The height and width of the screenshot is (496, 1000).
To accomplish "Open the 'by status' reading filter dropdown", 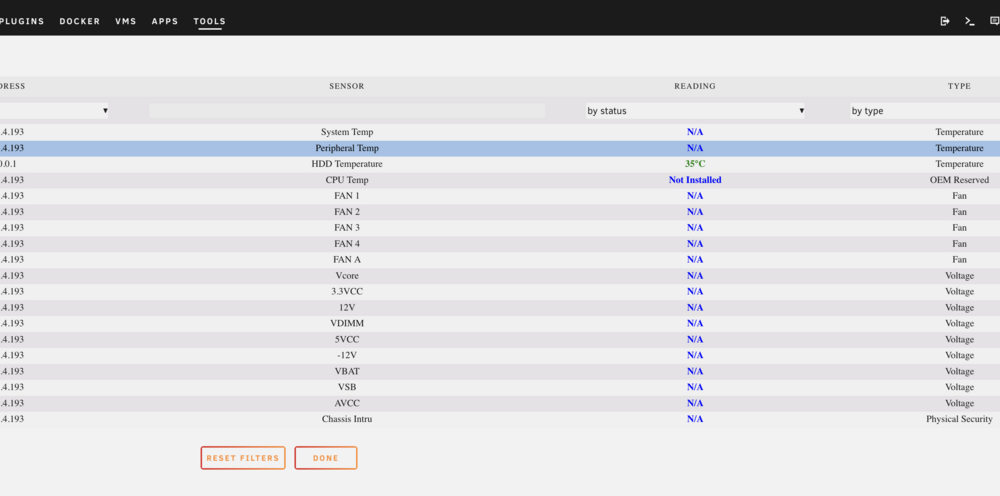I will click(x=695, y=111).
